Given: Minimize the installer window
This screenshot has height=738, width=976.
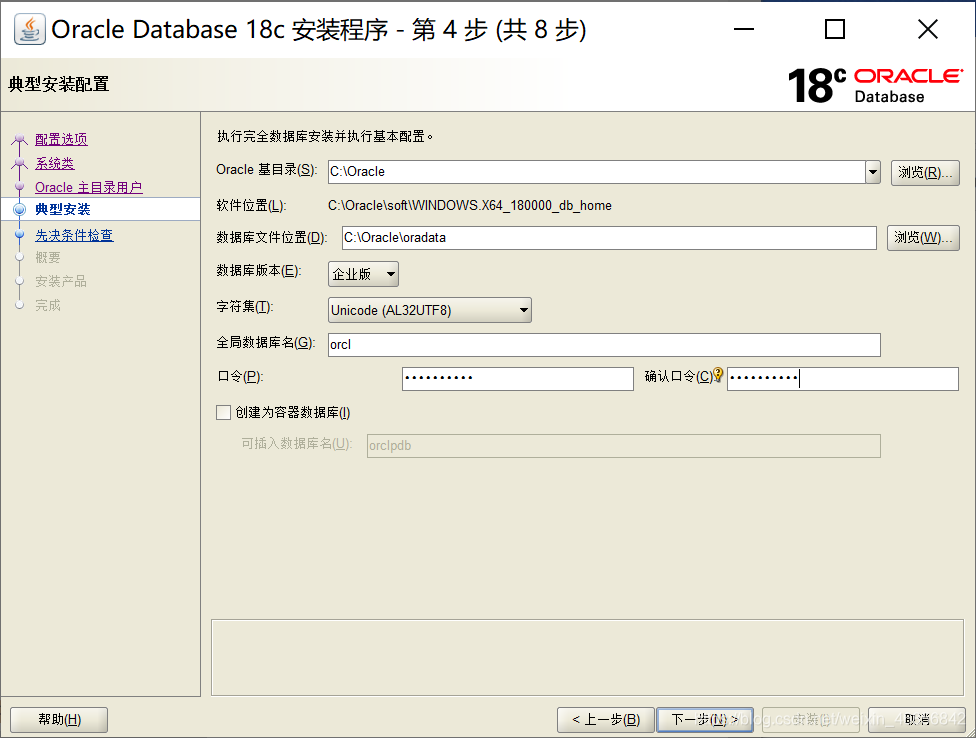Looking at the screenshot, I should 744,29.
